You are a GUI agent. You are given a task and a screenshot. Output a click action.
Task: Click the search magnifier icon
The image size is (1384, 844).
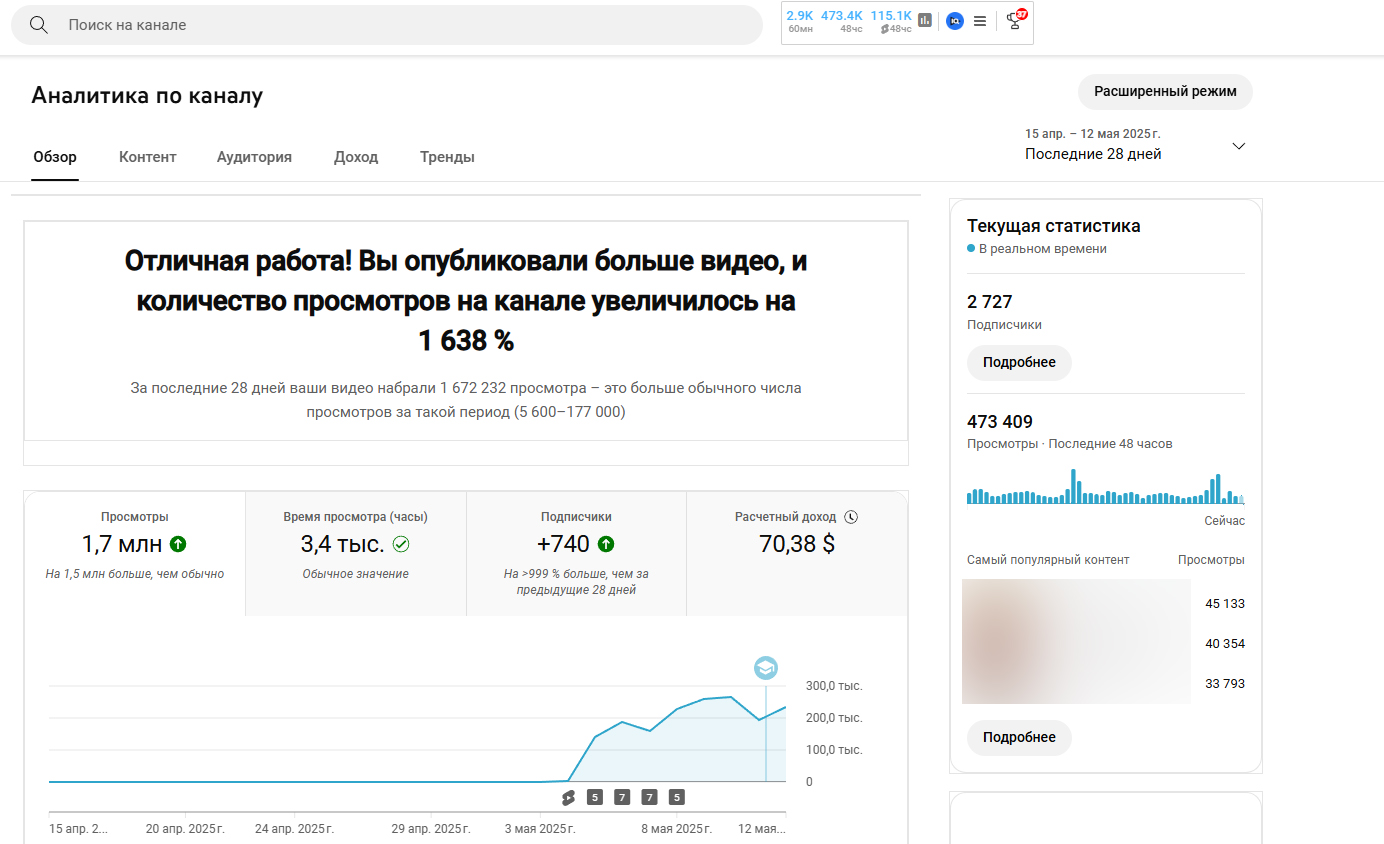39,25
